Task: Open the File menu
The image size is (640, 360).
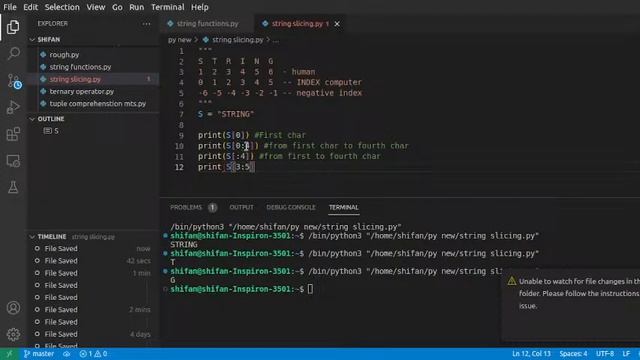Action: click(10, 7)
